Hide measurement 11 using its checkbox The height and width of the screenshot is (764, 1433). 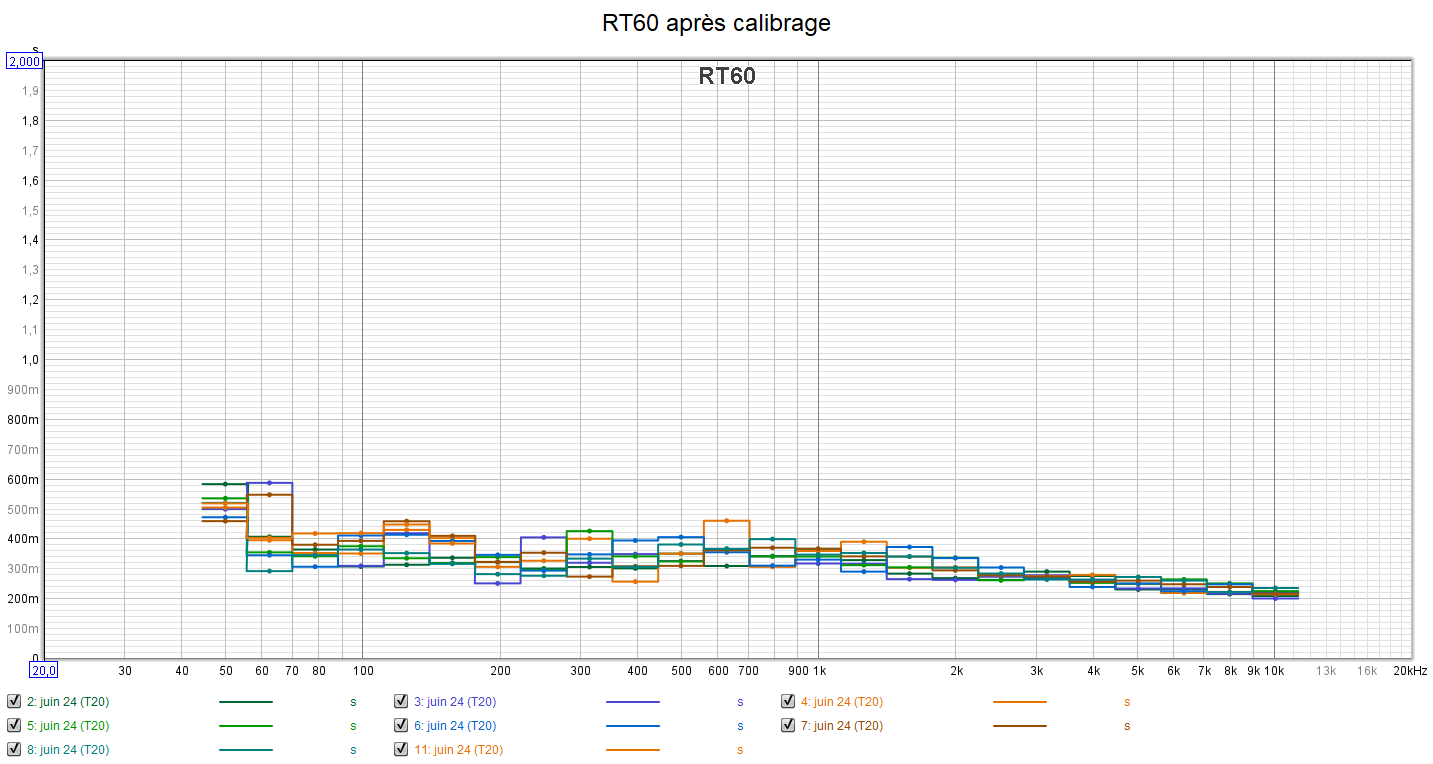point(401,749)
